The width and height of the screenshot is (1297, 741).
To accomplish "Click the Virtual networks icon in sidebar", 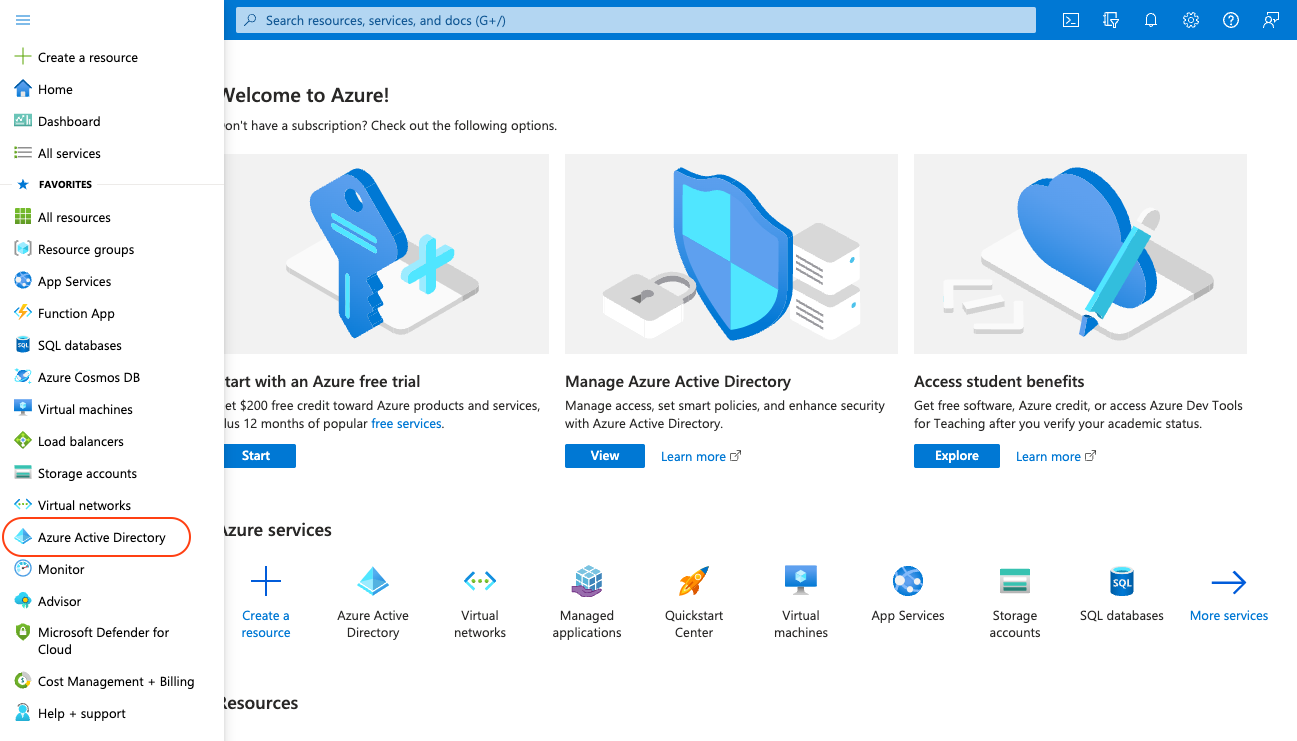I will pyautogui.click(x=23, y=505).
